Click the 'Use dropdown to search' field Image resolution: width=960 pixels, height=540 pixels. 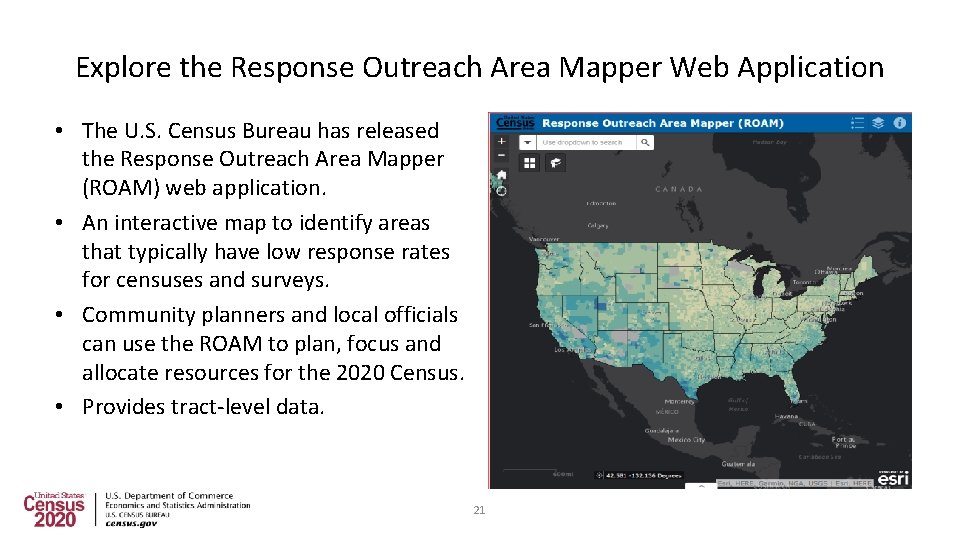[x=587, y=142]
